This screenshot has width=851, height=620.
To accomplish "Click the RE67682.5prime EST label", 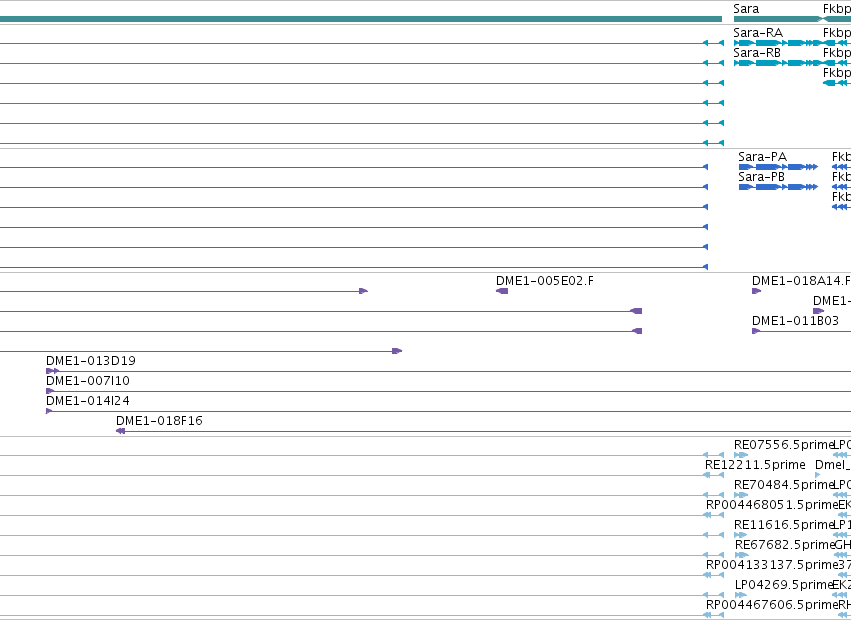I will click(784, 545).
